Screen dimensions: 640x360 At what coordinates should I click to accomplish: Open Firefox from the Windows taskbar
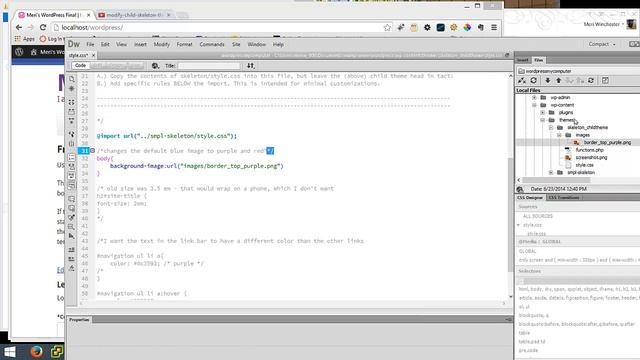point(36,351)
